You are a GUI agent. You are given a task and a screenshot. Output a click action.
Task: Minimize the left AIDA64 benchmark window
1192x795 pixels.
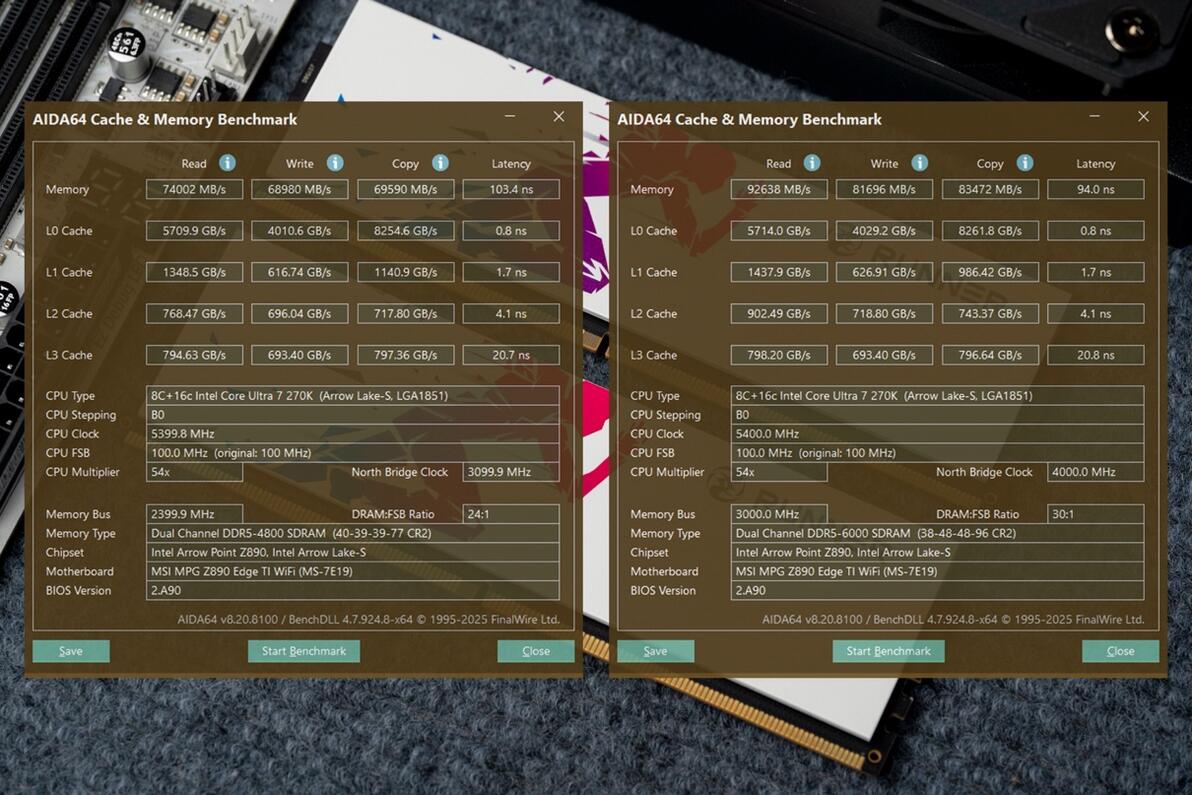coord(510,116)
